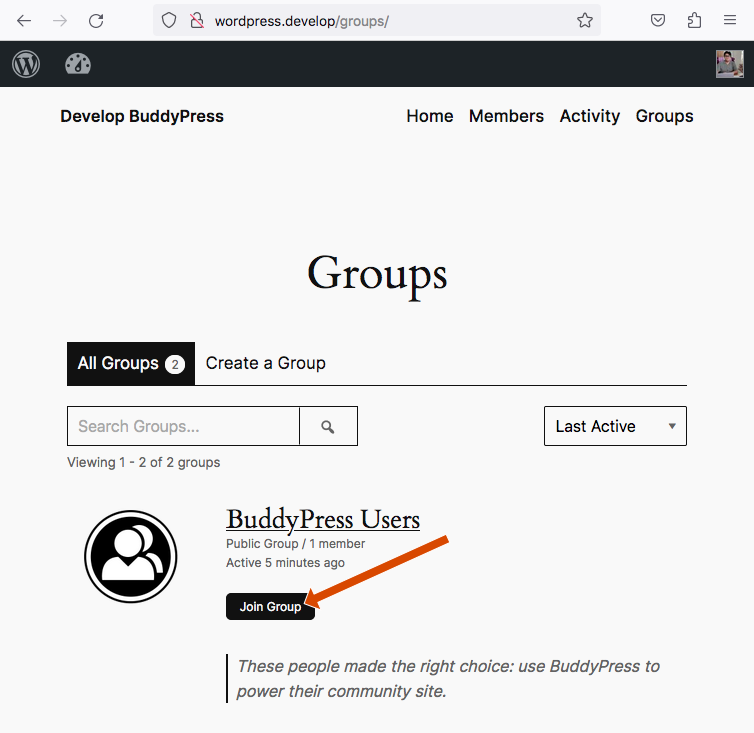Click the 'Active 5 minutes ago' text
This screenshot has height=733, width=754.
[285, 563]
